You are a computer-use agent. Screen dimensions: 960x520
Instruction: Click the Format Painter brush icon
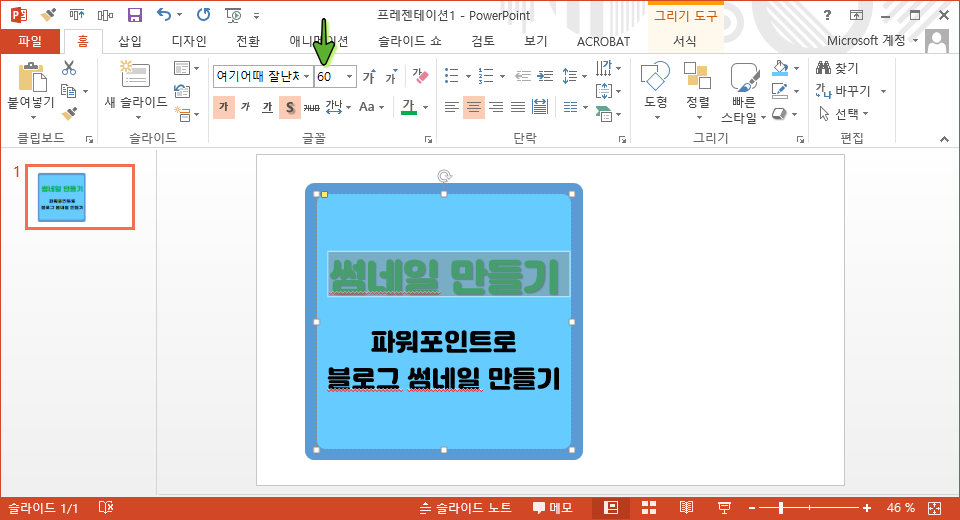coord(69,113)
